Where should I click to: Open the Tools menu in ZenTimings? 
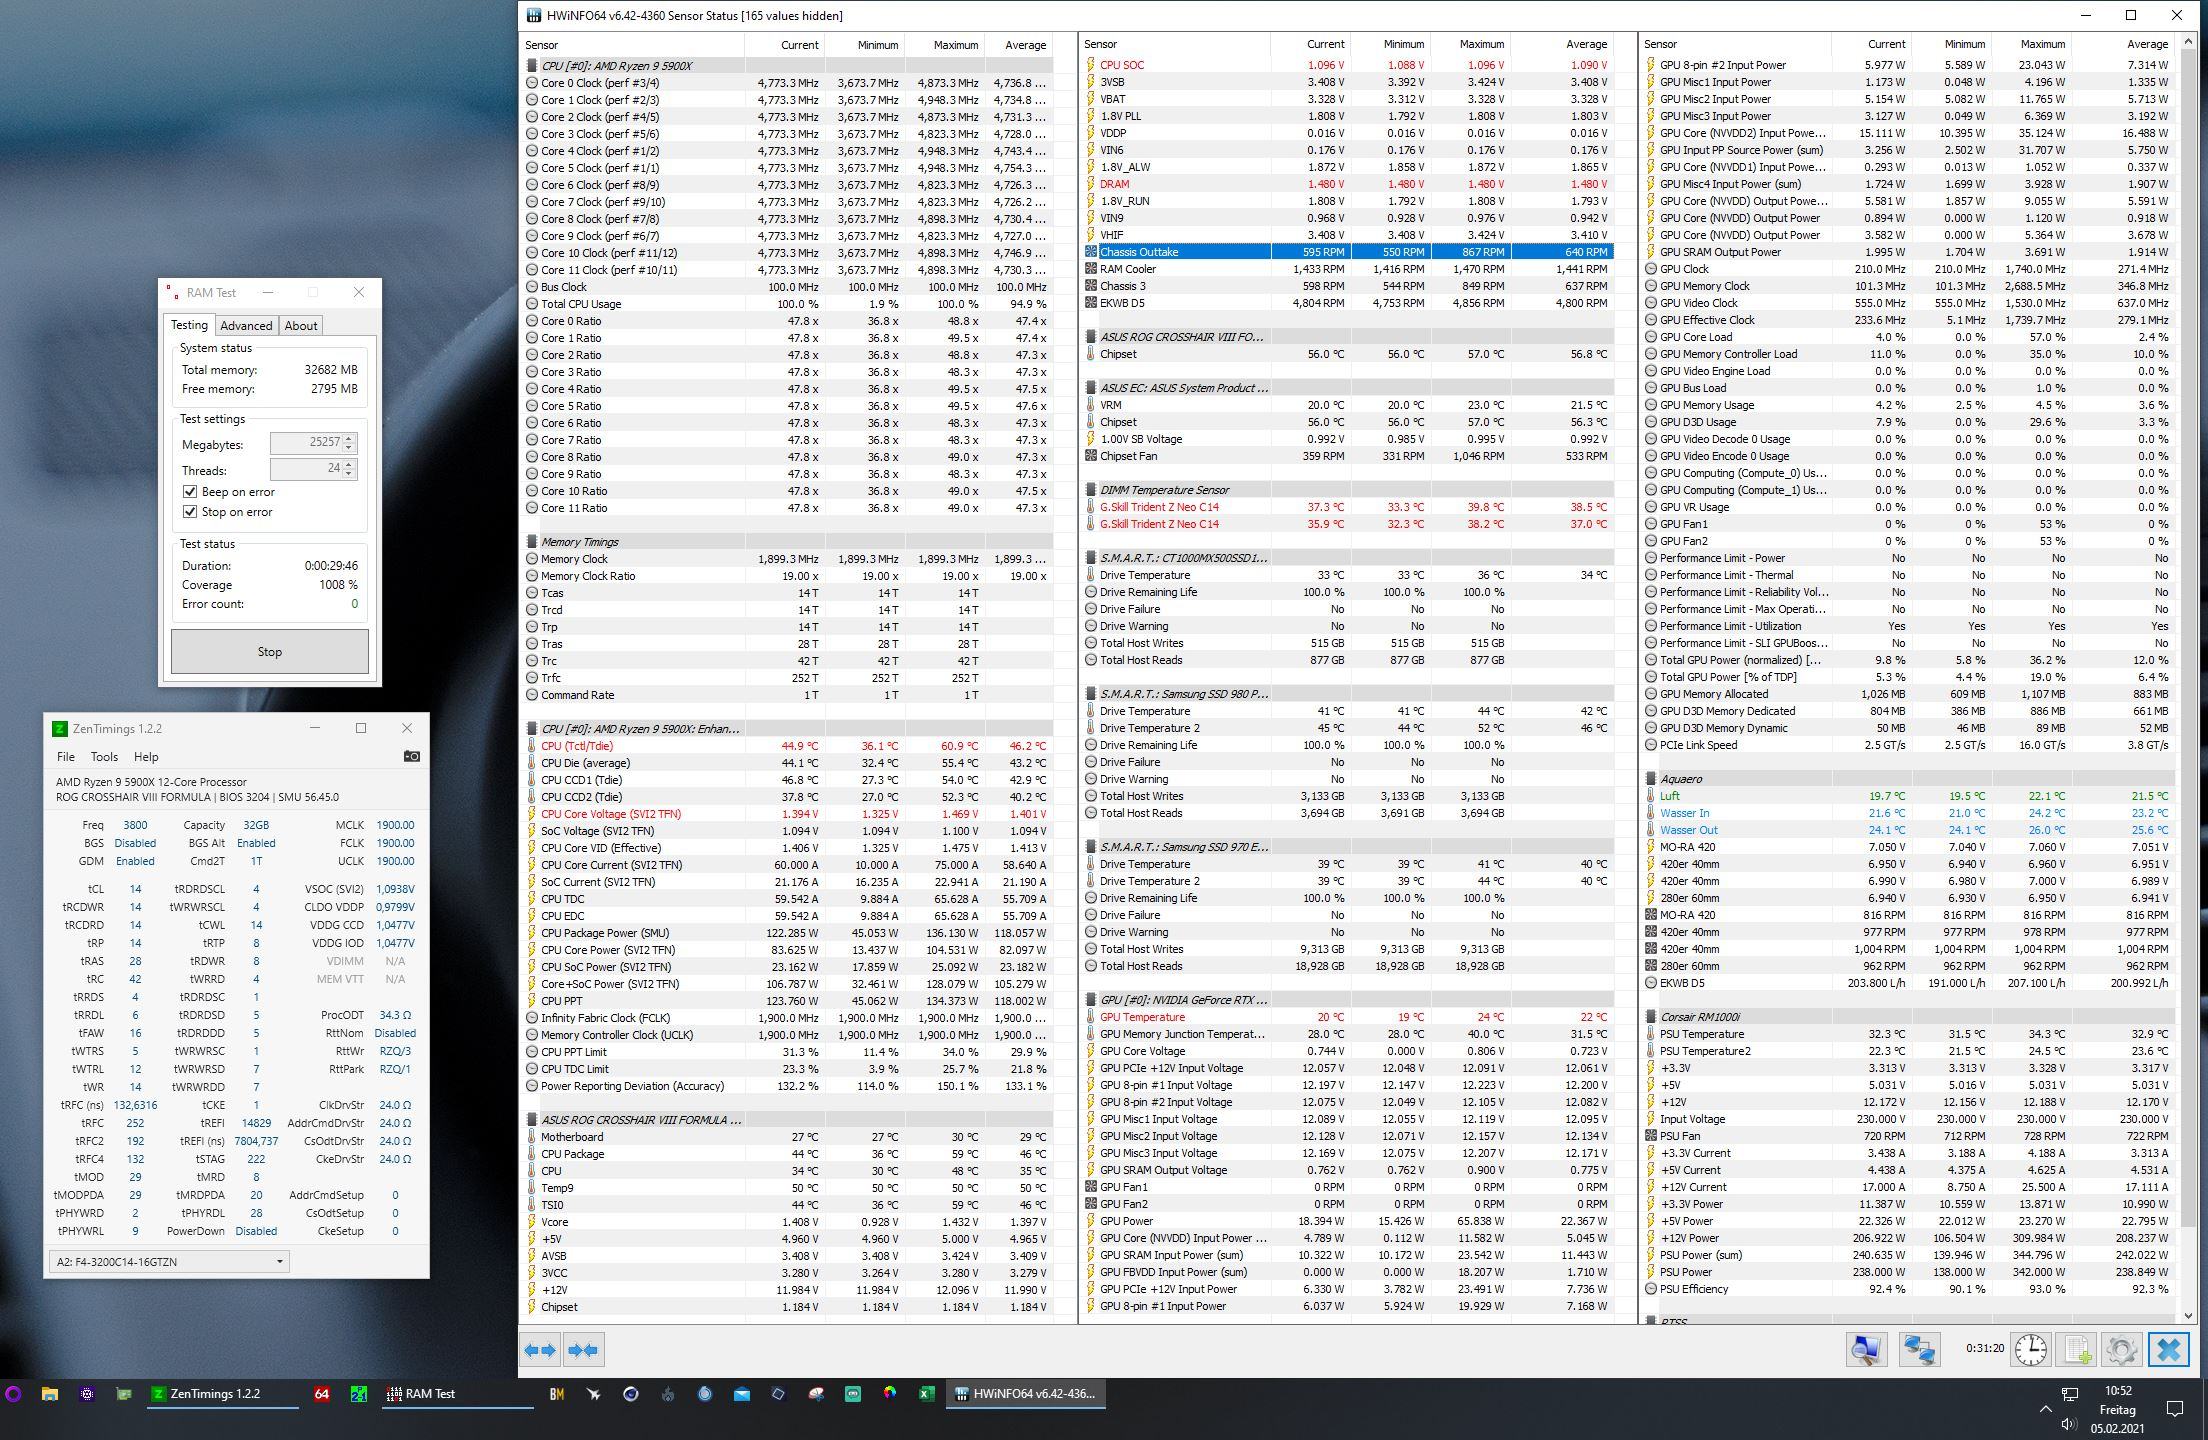tap(104, 757)
